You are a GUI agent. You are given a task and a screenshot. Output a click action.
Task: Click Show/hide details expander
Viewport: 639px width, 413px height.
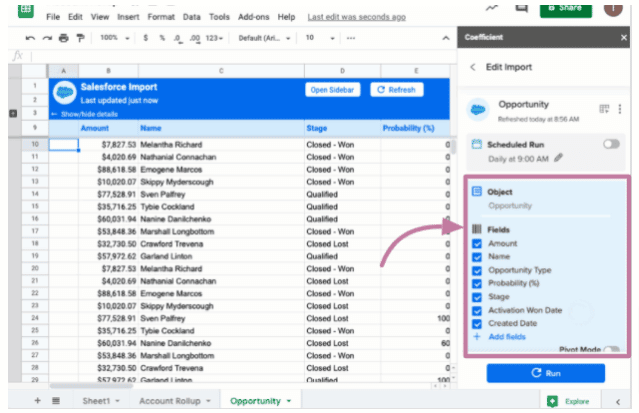(85, 114)
